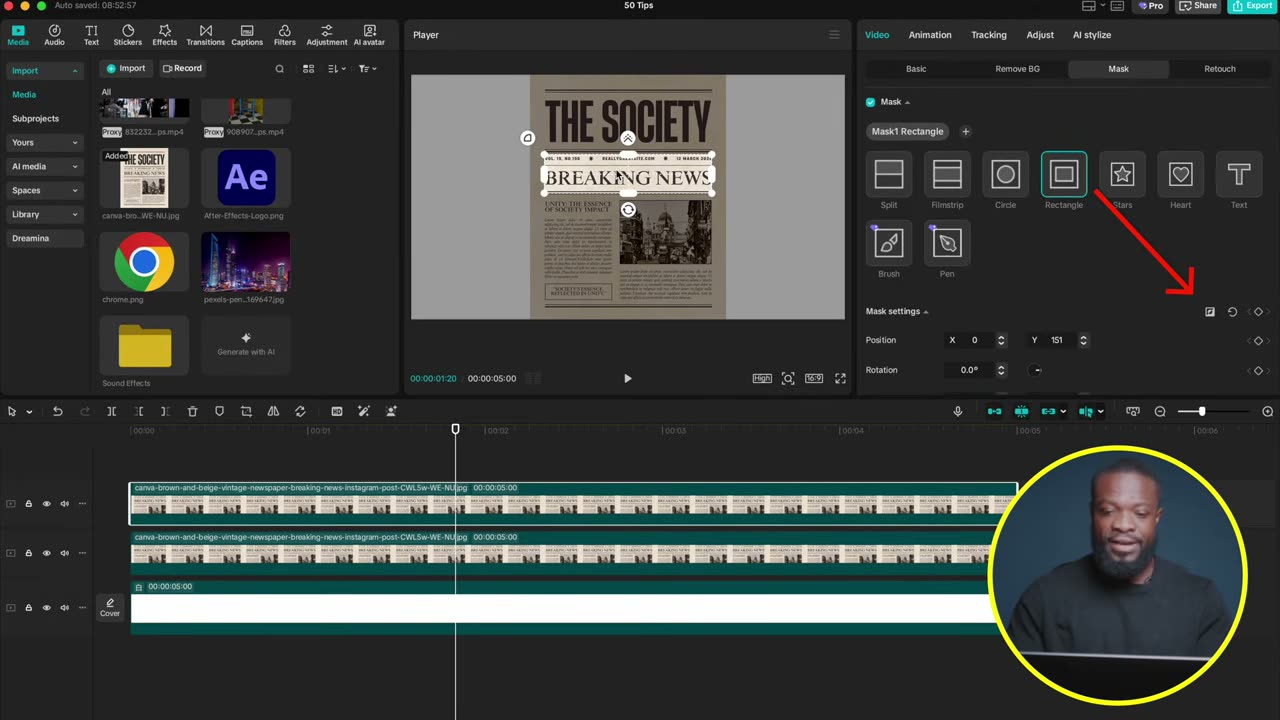This screenshot has width=1280, height=720.
Task: Click the Export button
Action: click(1253, 6)
